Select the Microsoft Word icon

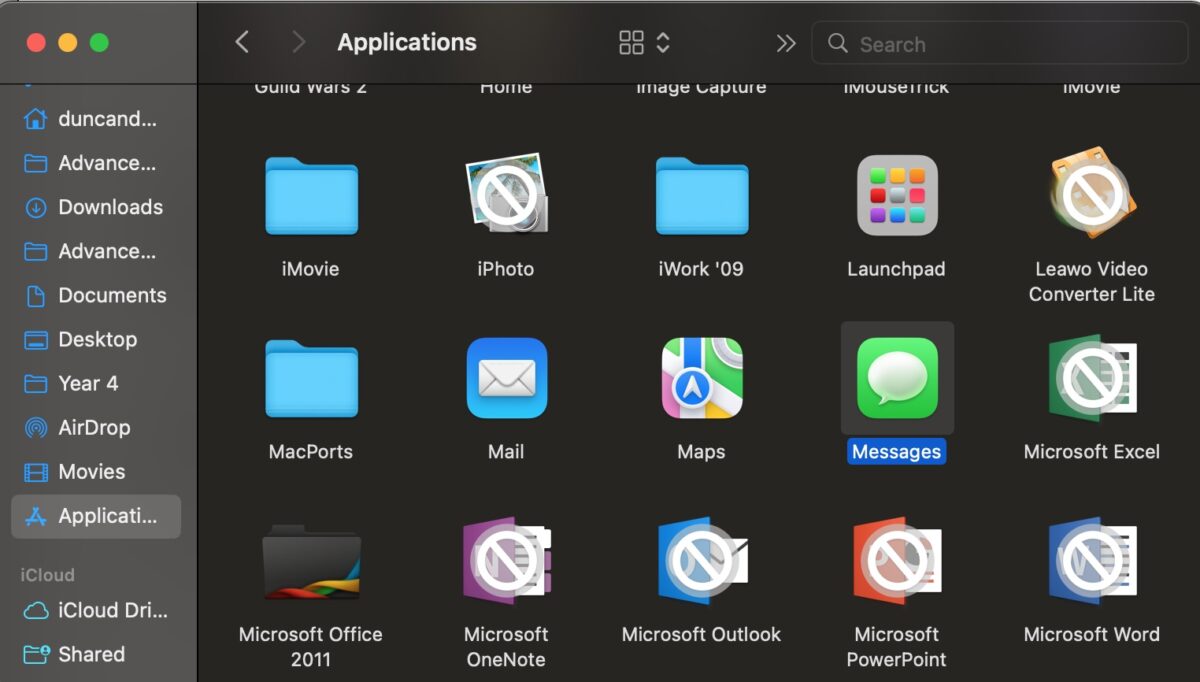(x=1091, y=561)
